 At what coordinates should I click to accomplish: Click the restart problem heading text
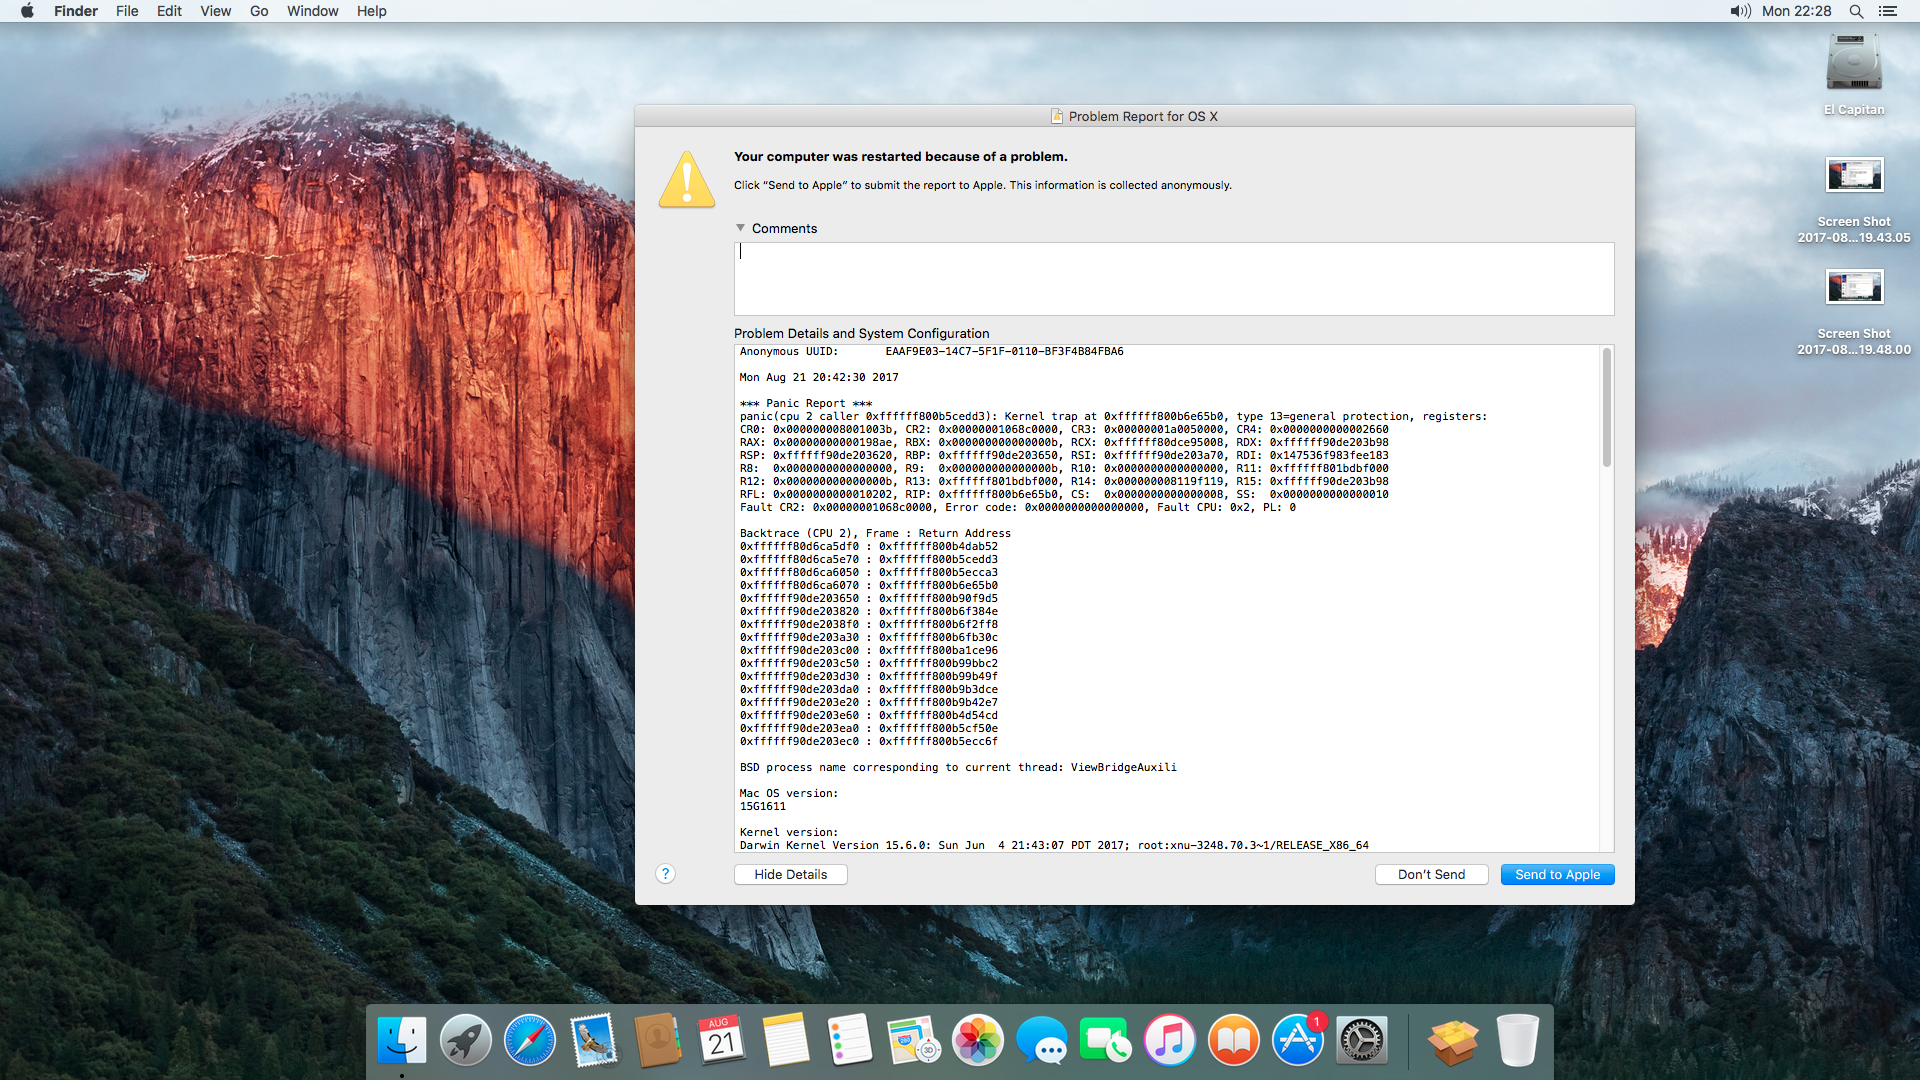tap(900, 156)
